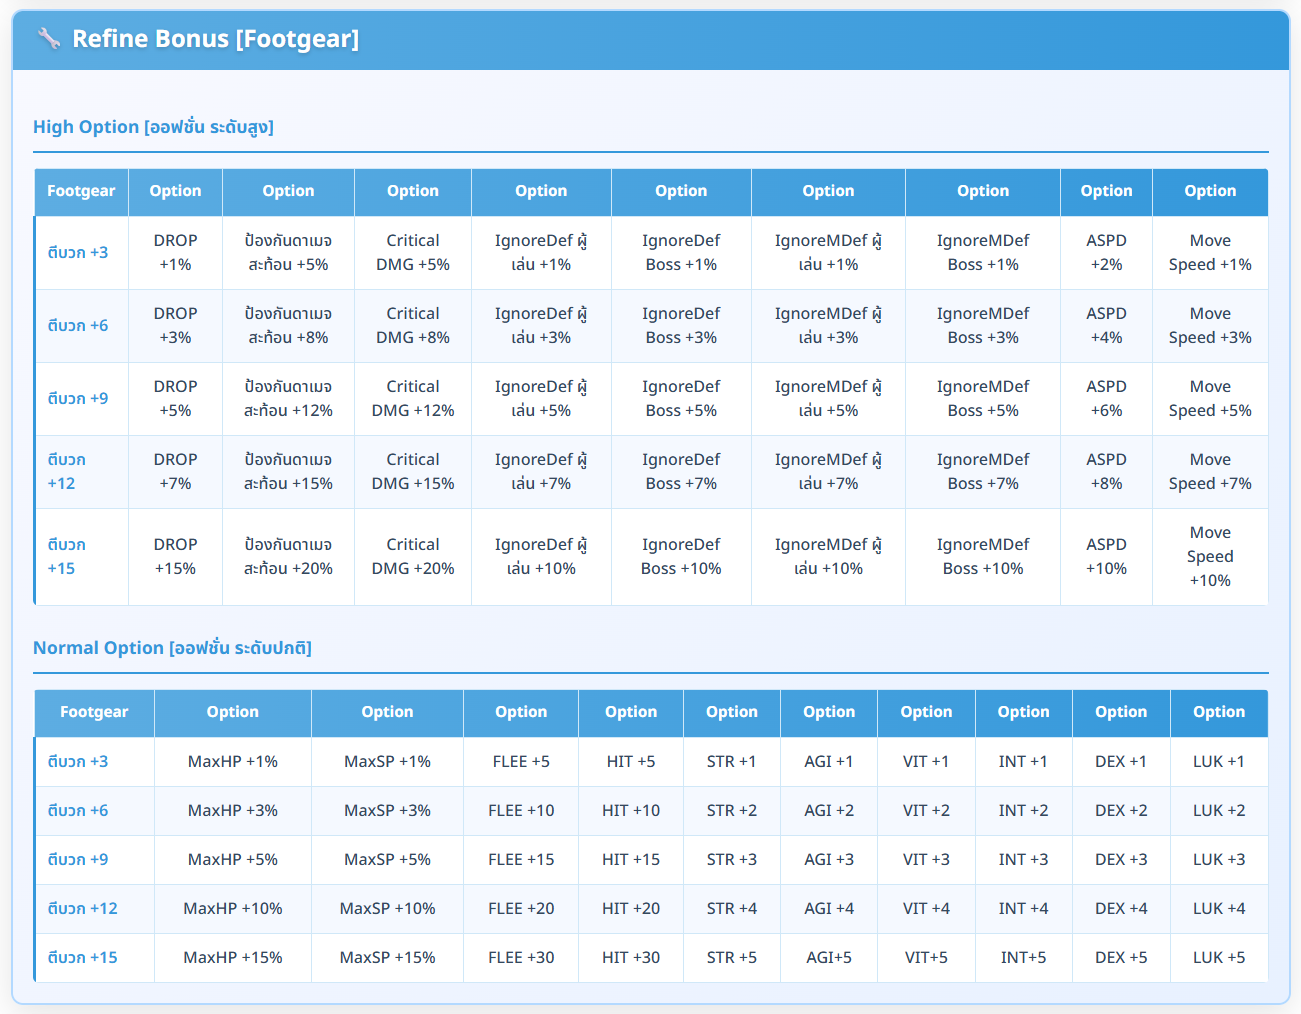
Task: Select the FLEE +30 cell
Action: (521, 958)
